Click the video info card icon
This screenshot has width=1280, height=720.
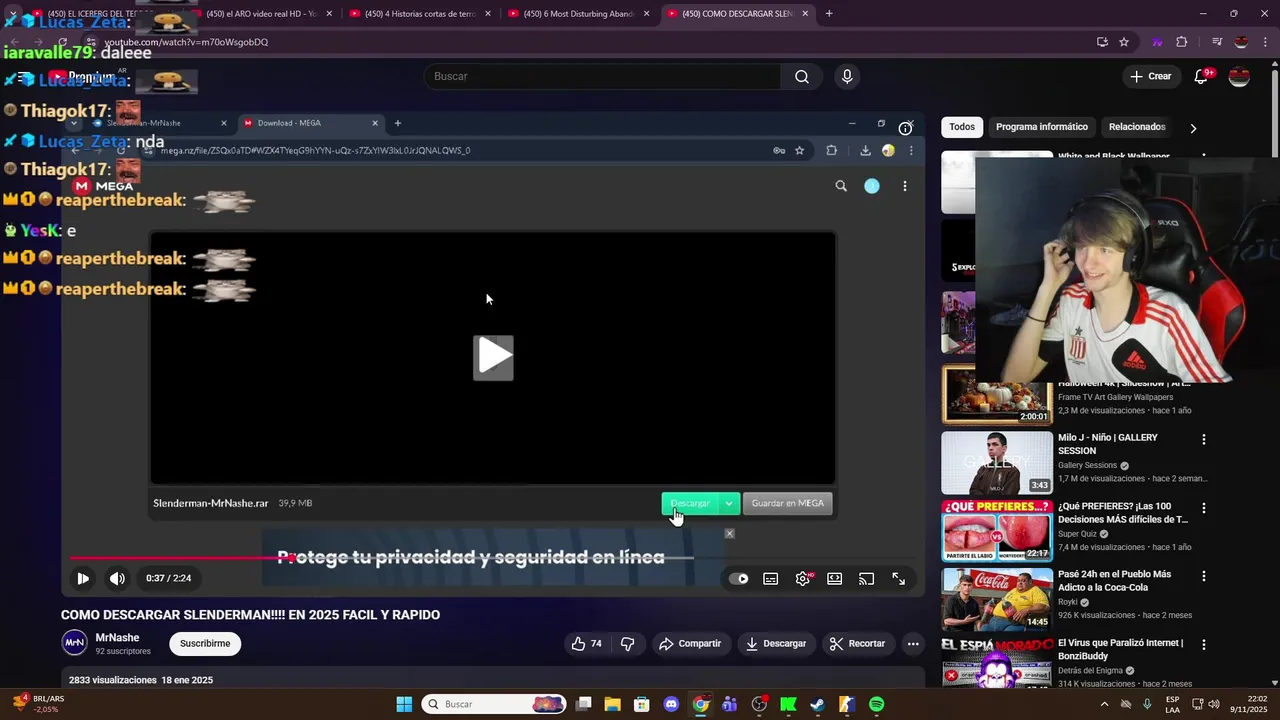click(x=905, y=128)
